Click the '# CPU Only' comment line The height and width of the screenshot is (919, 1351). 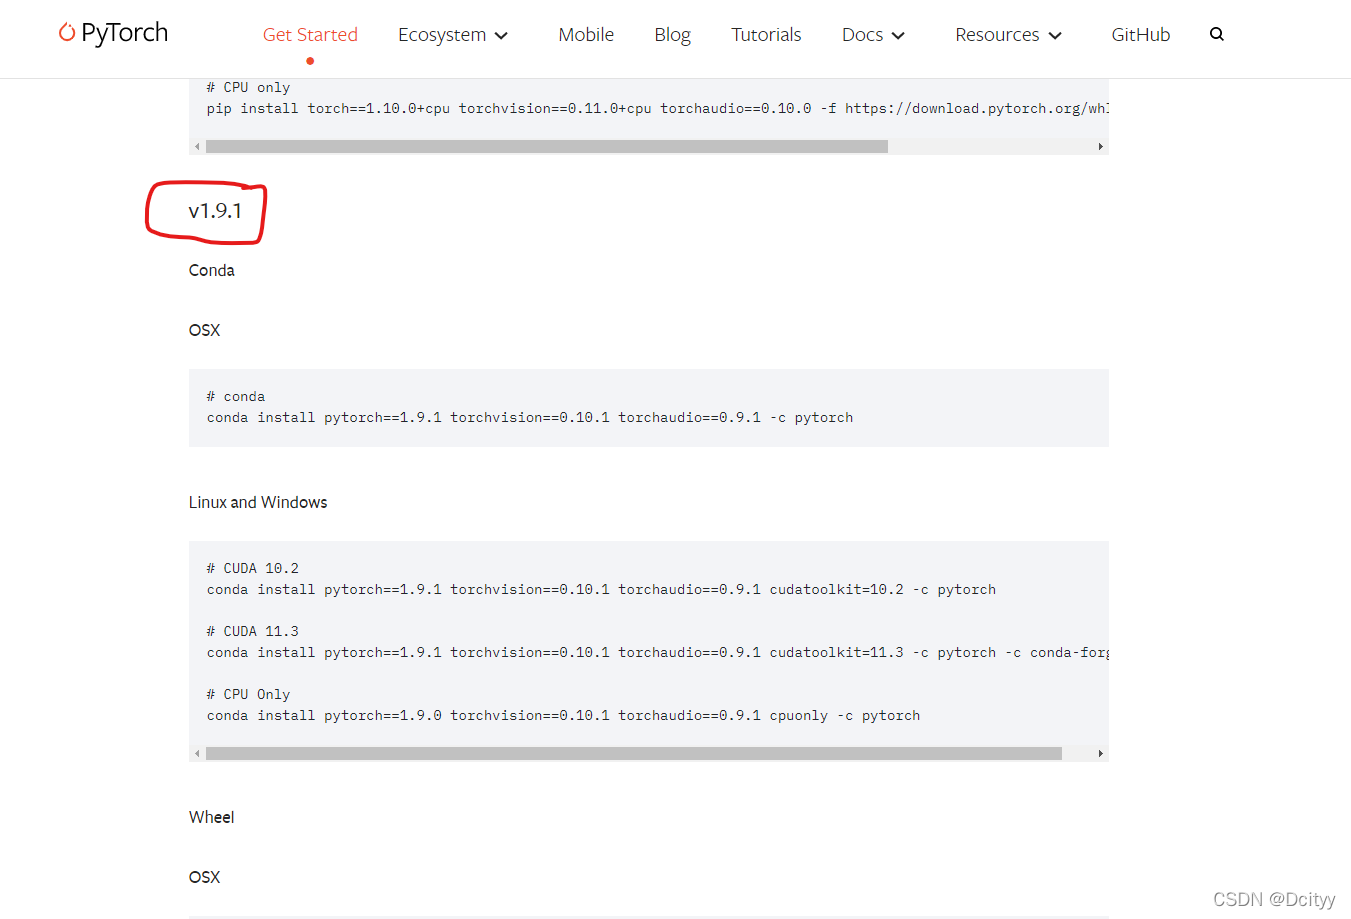pos(248,694)
